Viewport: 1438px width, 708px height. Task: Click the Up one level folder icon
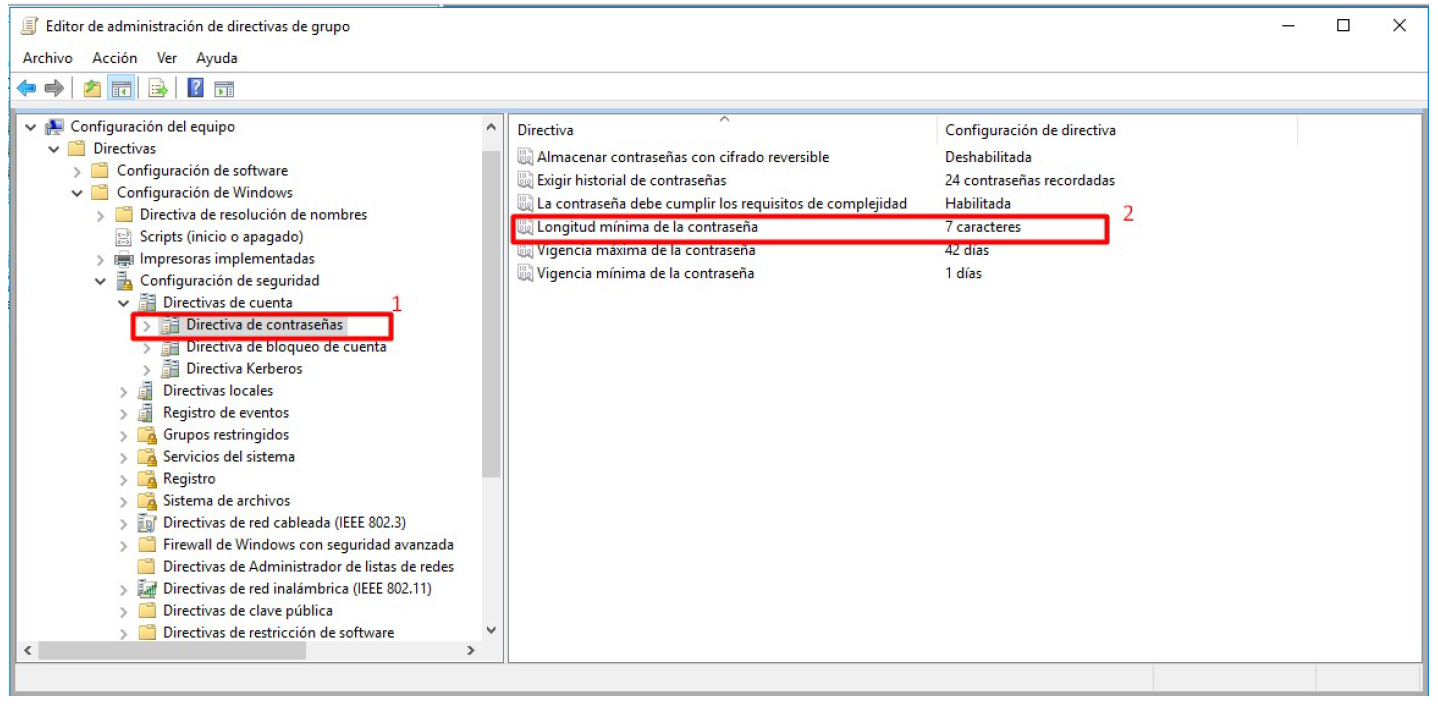pos(92,89)
